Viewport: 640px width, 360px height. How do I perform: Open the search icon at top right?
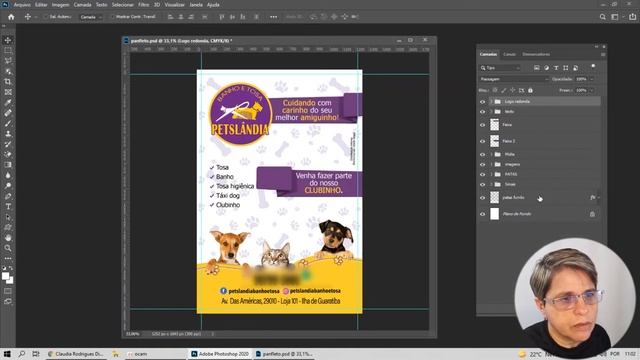click(x=602, y=17)
